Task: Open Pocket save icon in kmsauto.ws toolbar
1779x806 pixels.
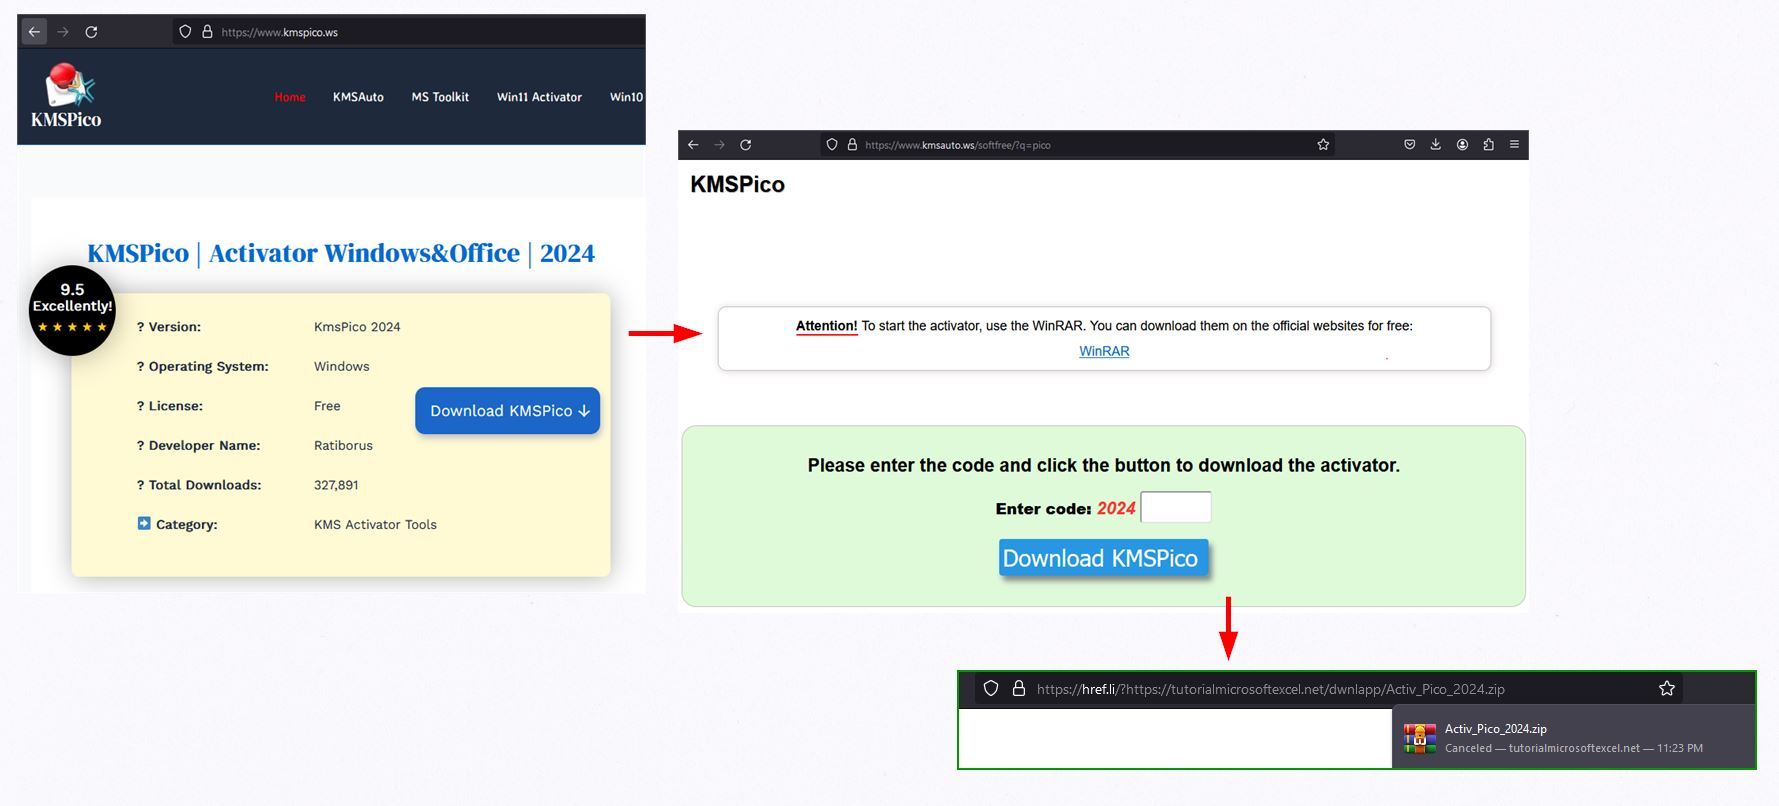Action: 1409,145
